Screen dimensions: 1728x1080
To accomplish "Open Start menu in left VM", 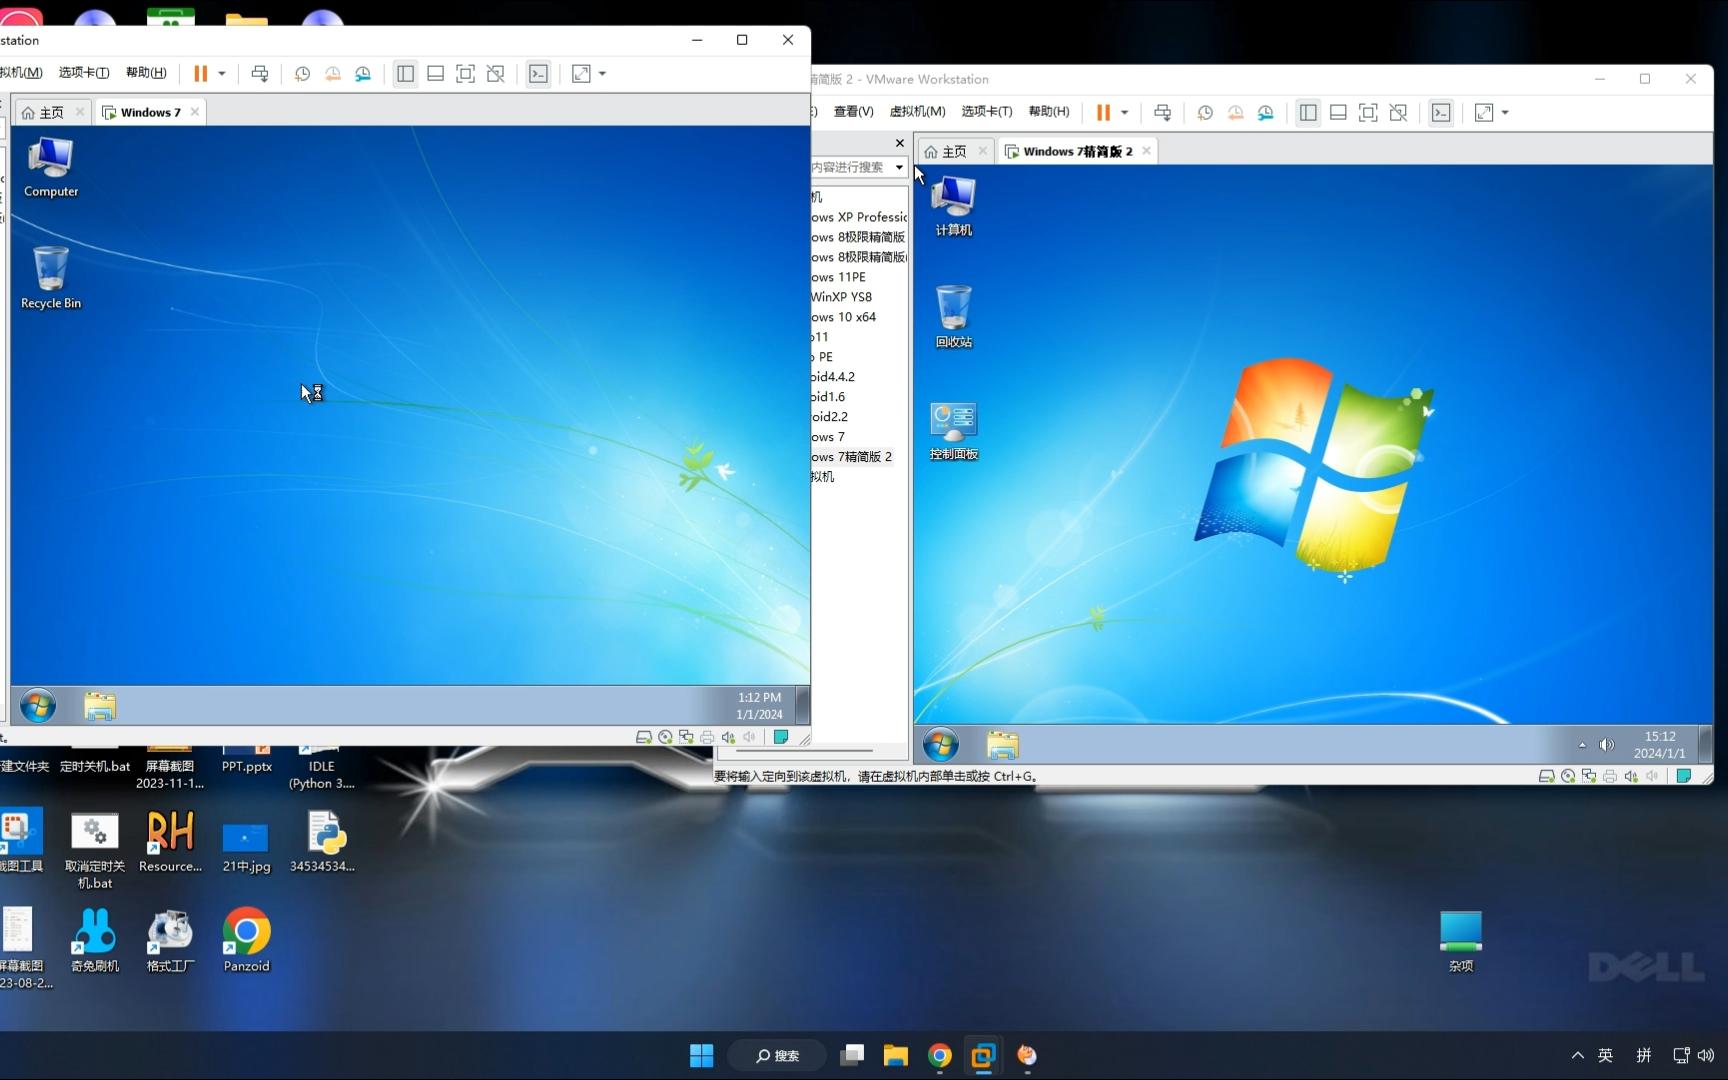I will (38, 706).
